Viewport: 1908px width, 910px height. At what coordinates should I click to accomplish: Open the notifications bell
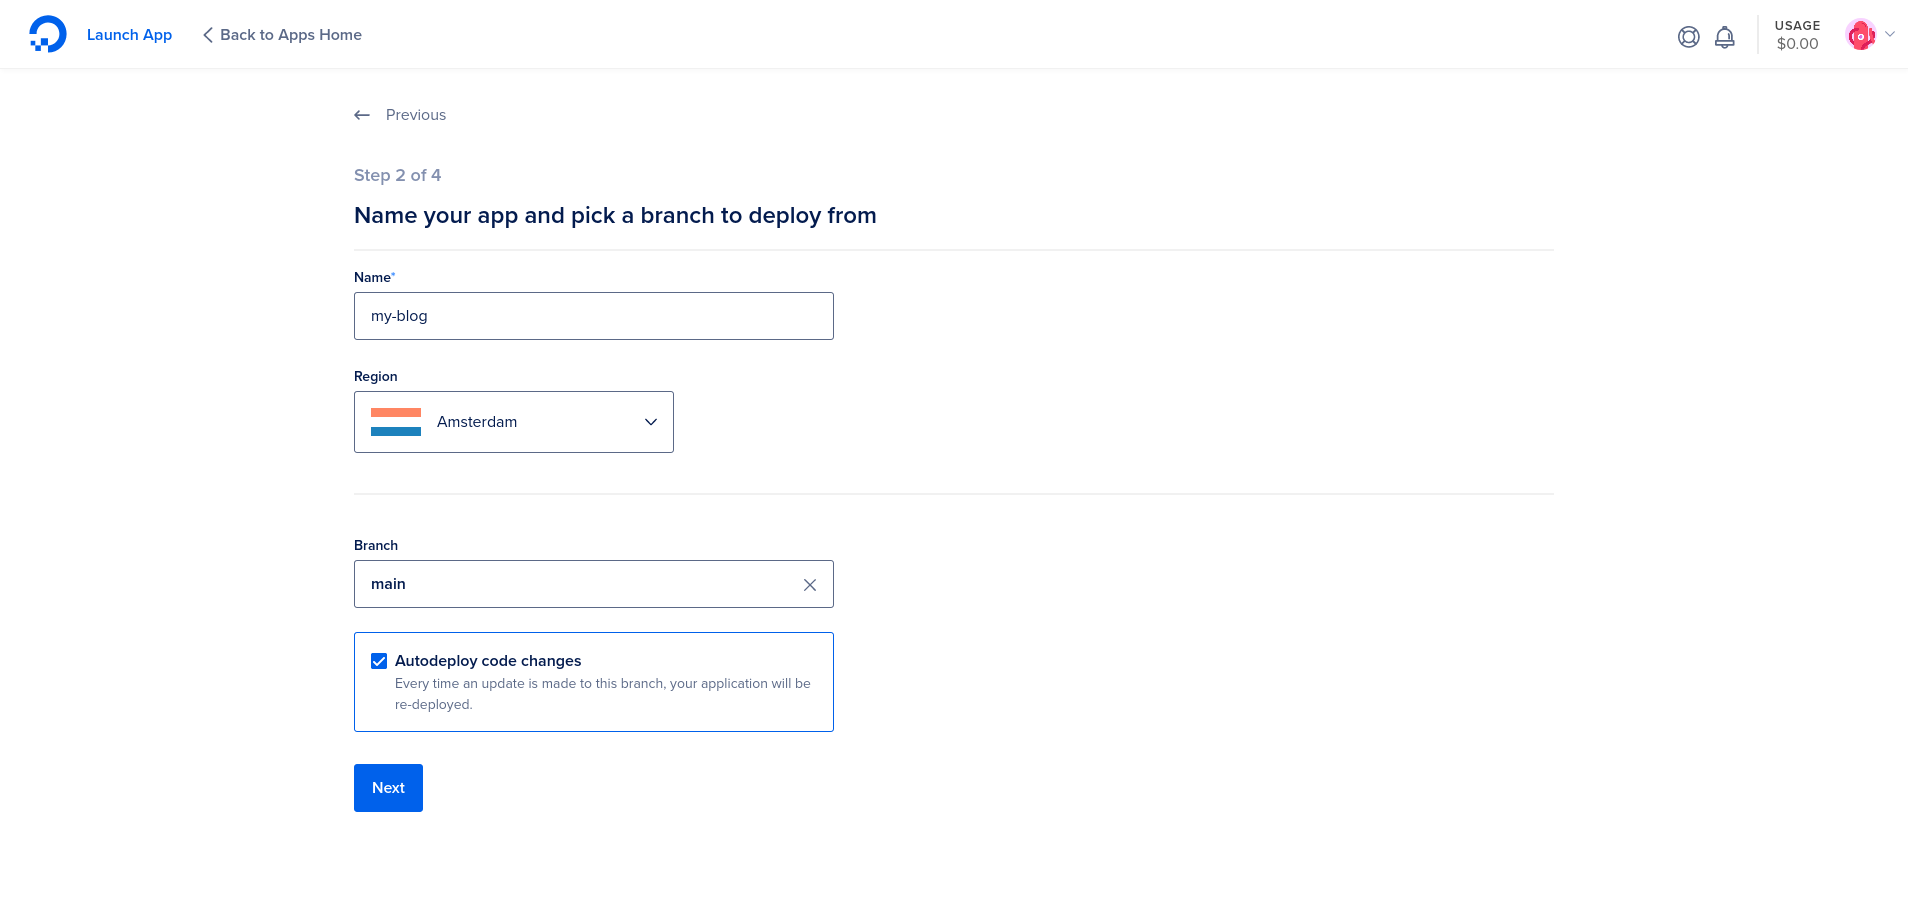click(x=1724, y=37)
